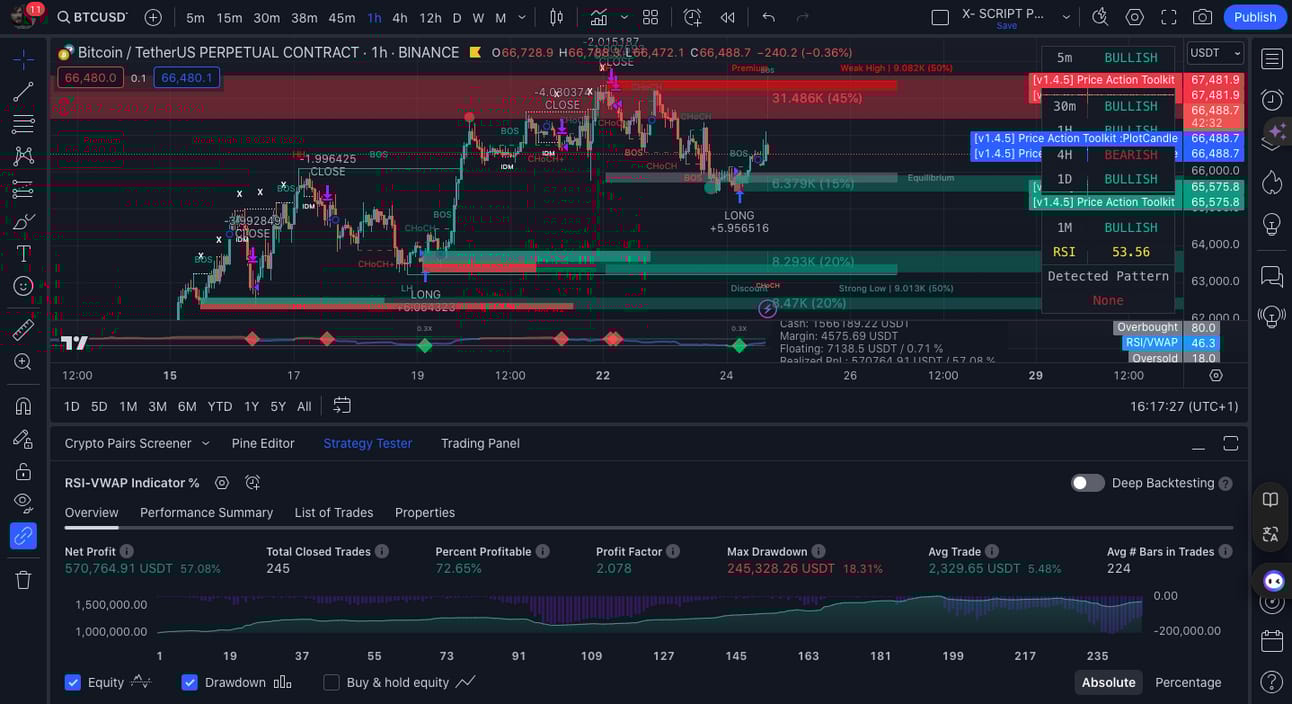Click the compare or add symbol plus icon

[x=153, y=17]
